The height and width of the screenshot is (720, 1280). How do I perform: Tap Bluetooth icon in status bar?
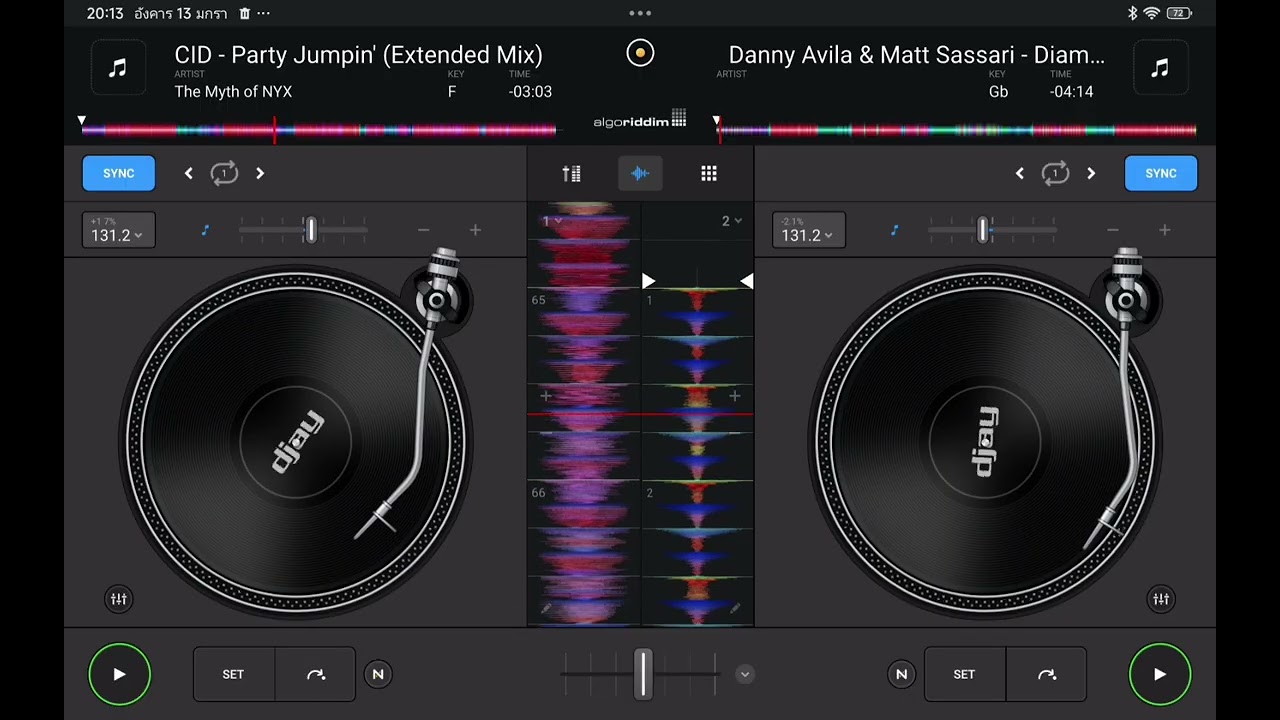(x=1133, y=13)
